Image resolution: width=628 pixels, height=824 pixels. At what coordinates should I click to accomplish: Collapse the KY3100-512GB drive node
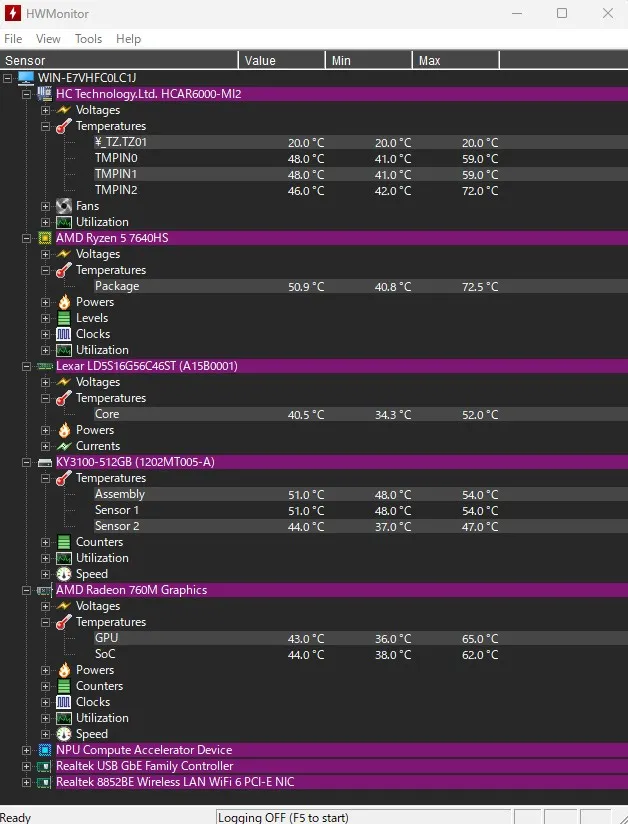[26, 462]
